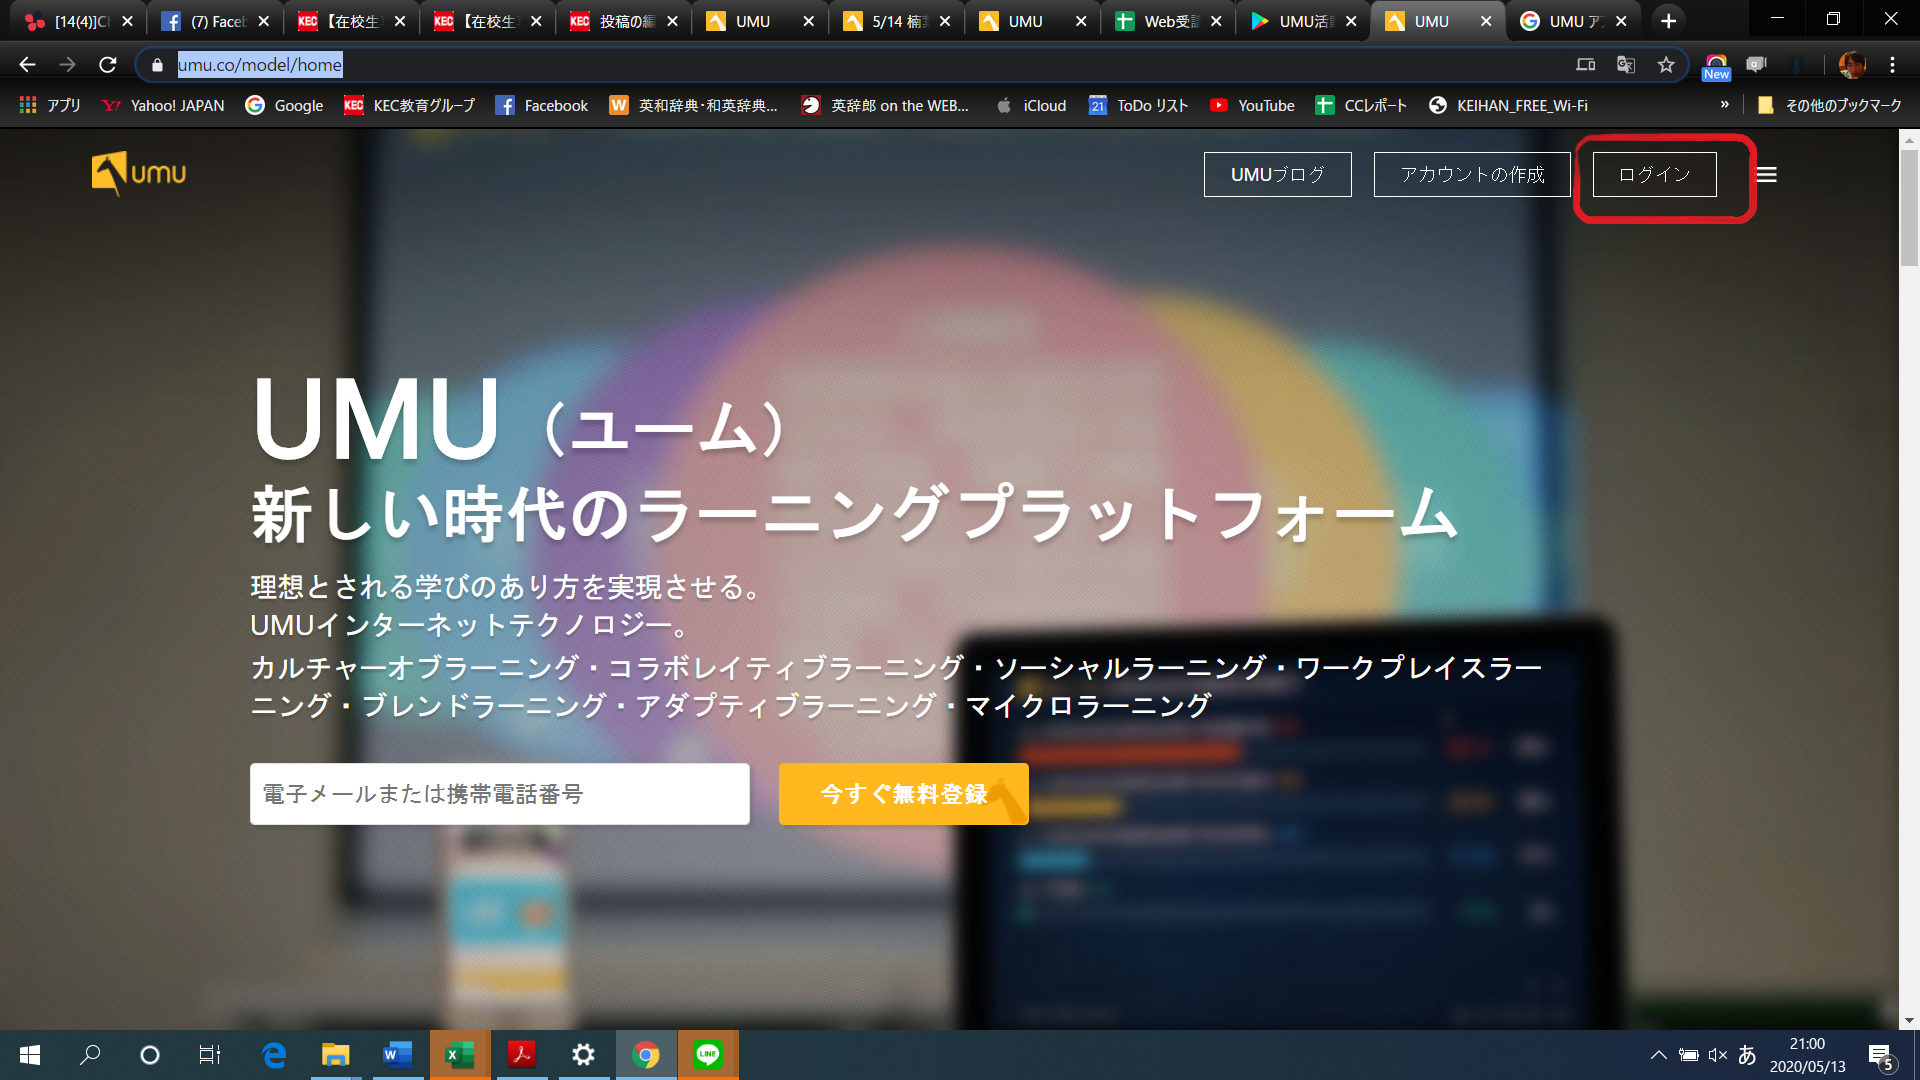This screenshot has width=1920, height=1080.
Task: Open the YouTube bookmark
Action: (x=1251, y=105)
